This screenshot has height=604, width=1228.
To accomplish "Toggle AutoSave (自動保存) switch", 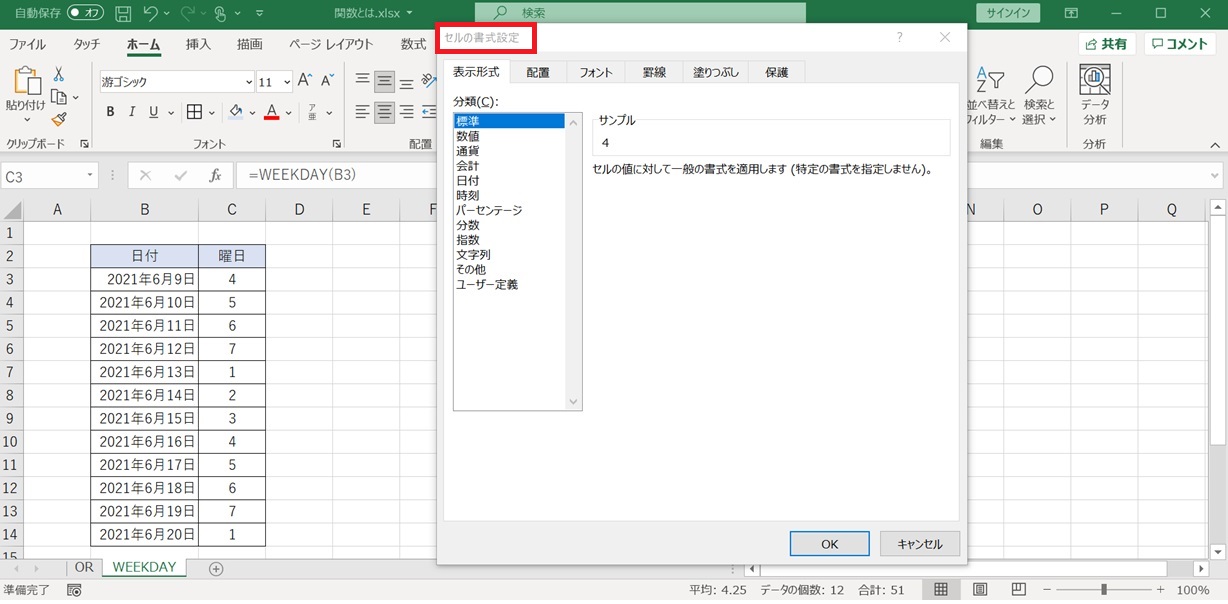I will (x=86, y=14).
